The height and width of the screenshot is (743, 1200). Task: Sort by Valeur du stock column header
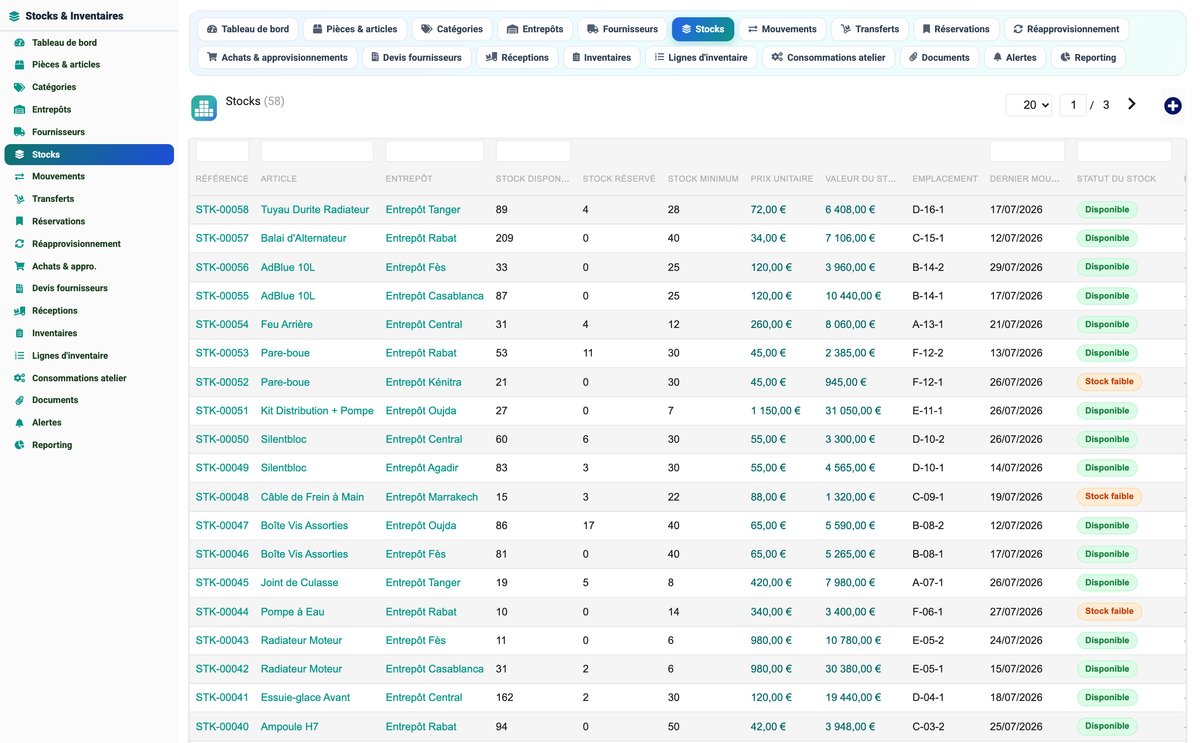coord(861,179)
